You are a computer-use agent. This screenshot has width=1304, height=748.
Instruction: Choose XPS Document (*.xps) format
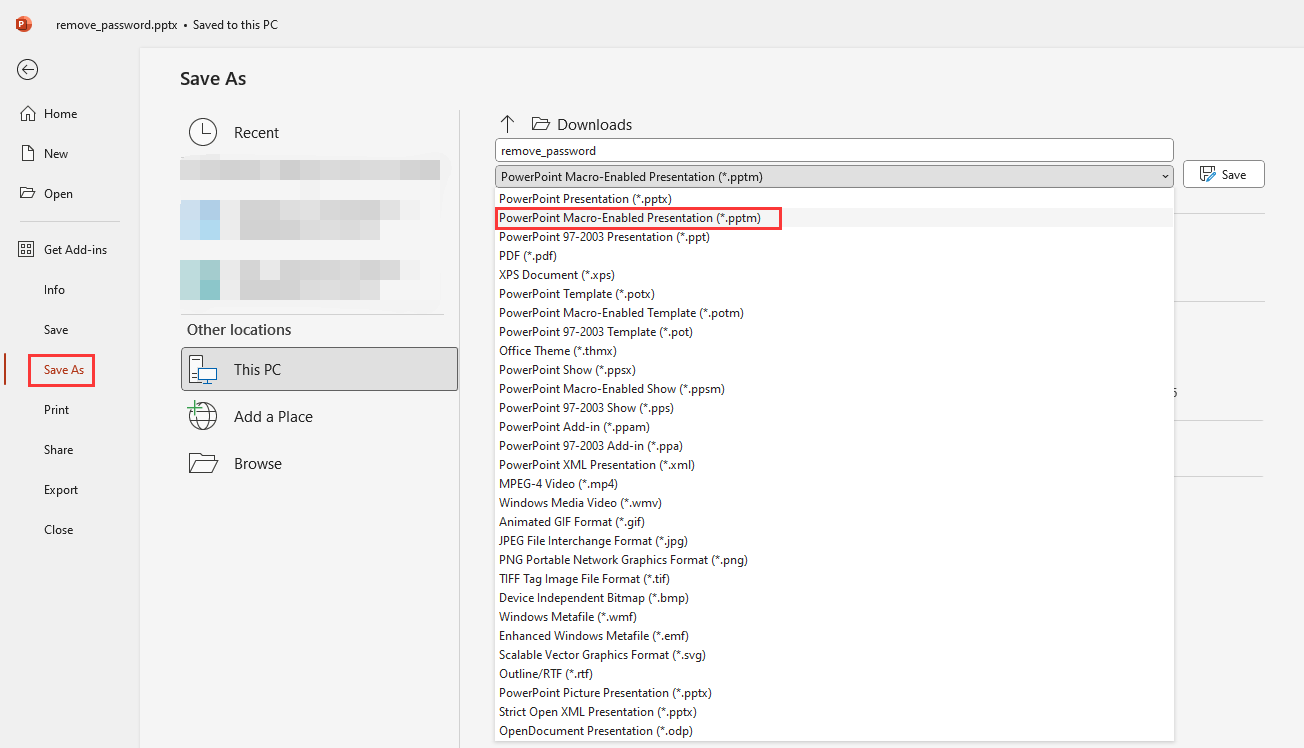click(834, 275)
